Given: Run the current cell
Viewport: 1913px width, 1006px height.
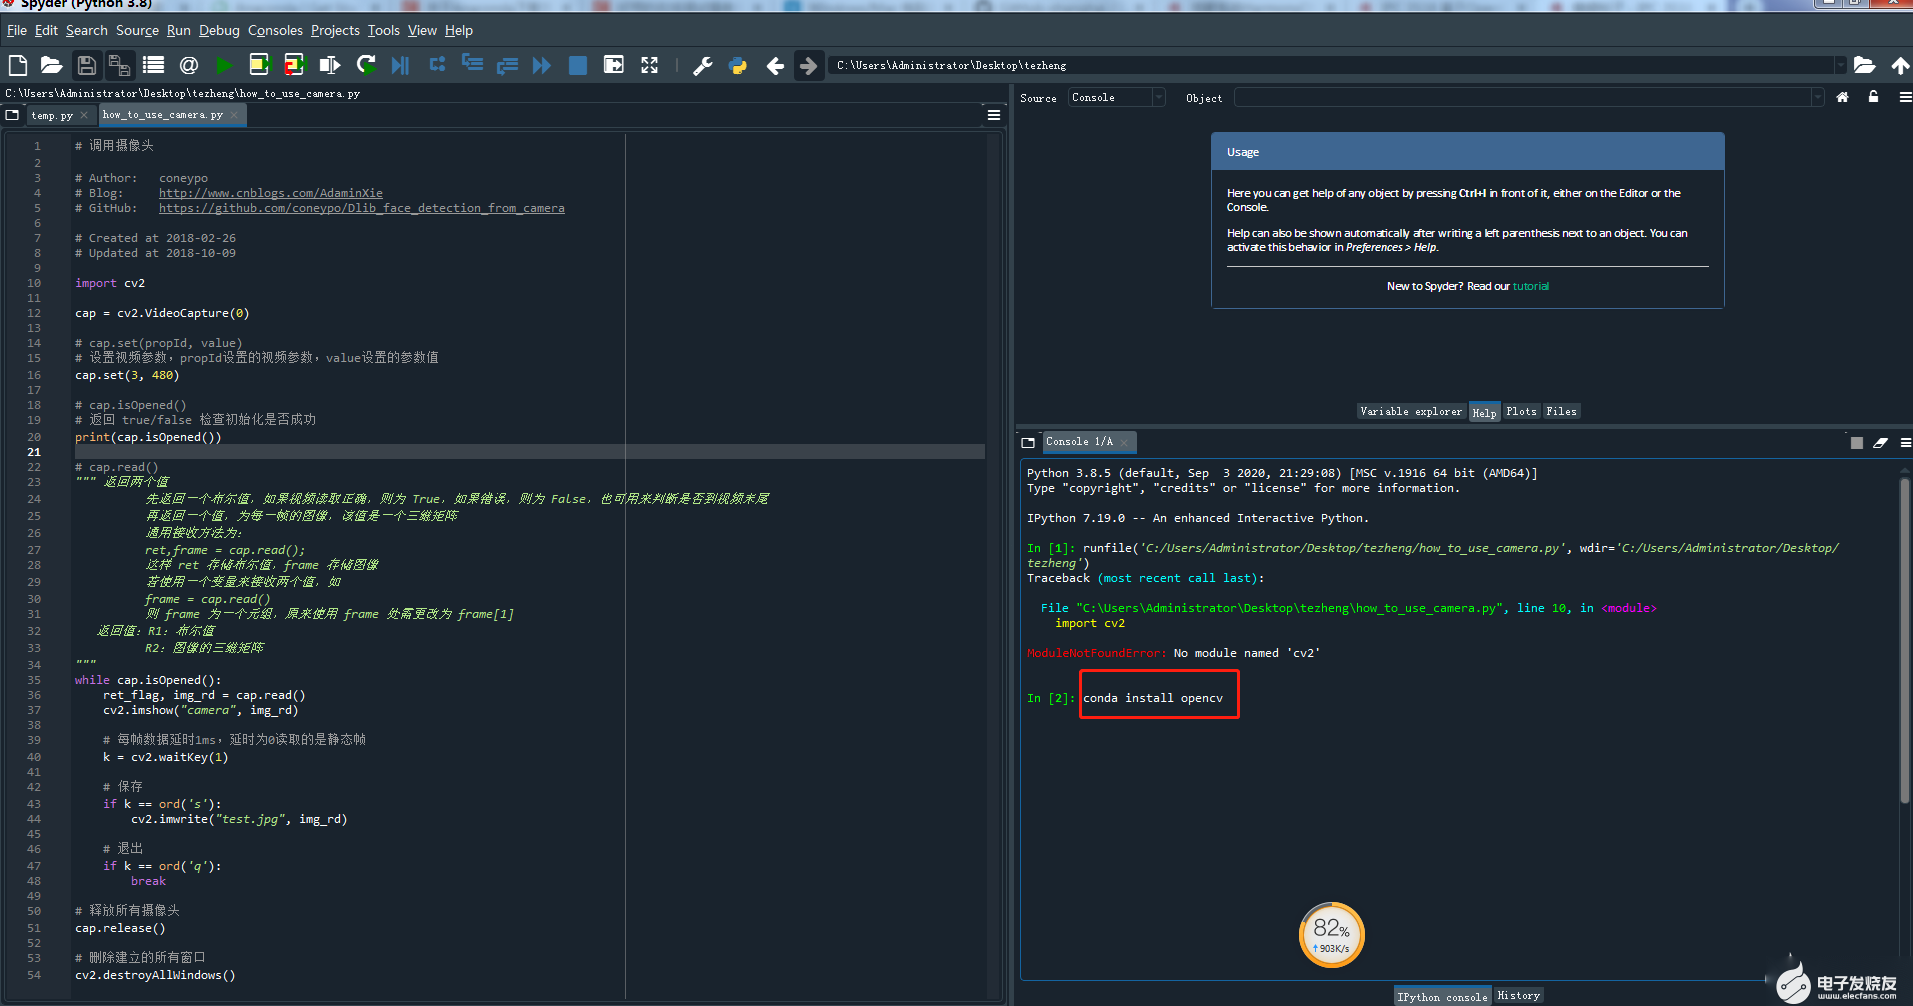Looking at the screenshot, I should (259, 66).
